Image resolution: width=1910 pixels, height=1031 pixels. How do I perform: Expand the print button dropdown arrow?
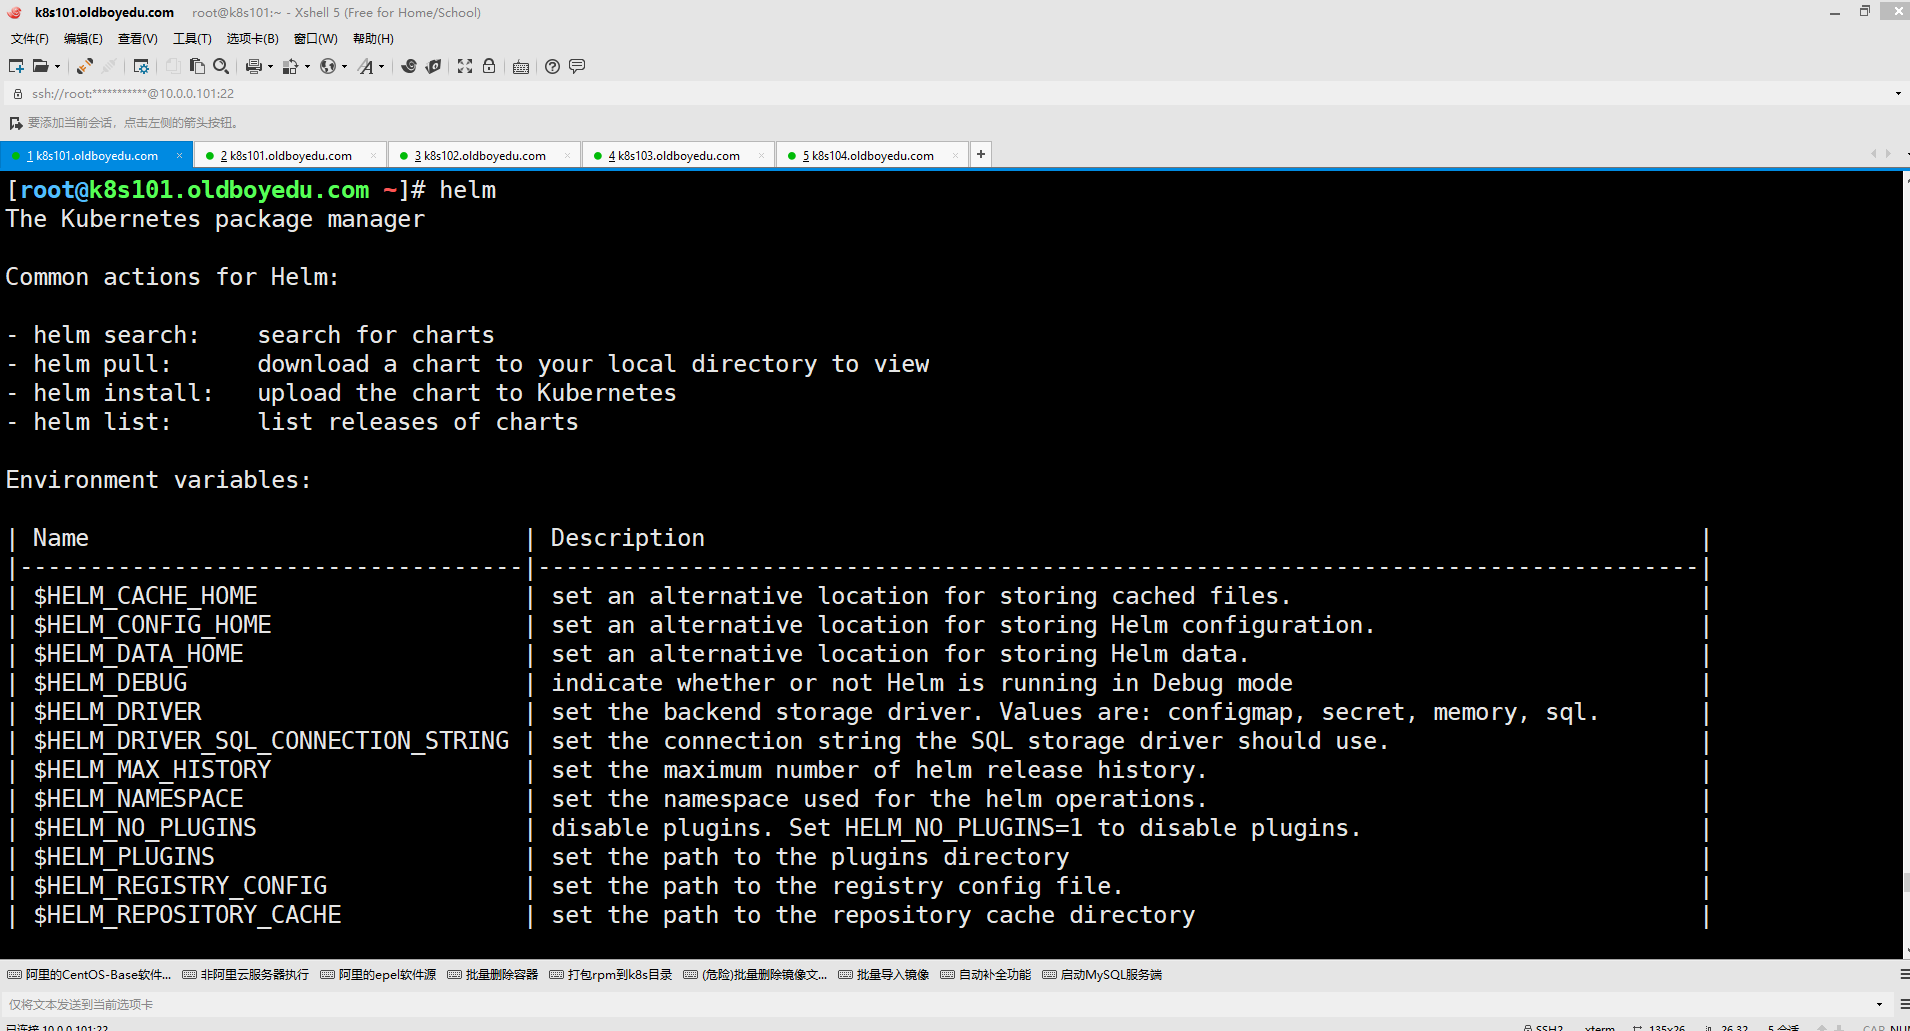270,67
